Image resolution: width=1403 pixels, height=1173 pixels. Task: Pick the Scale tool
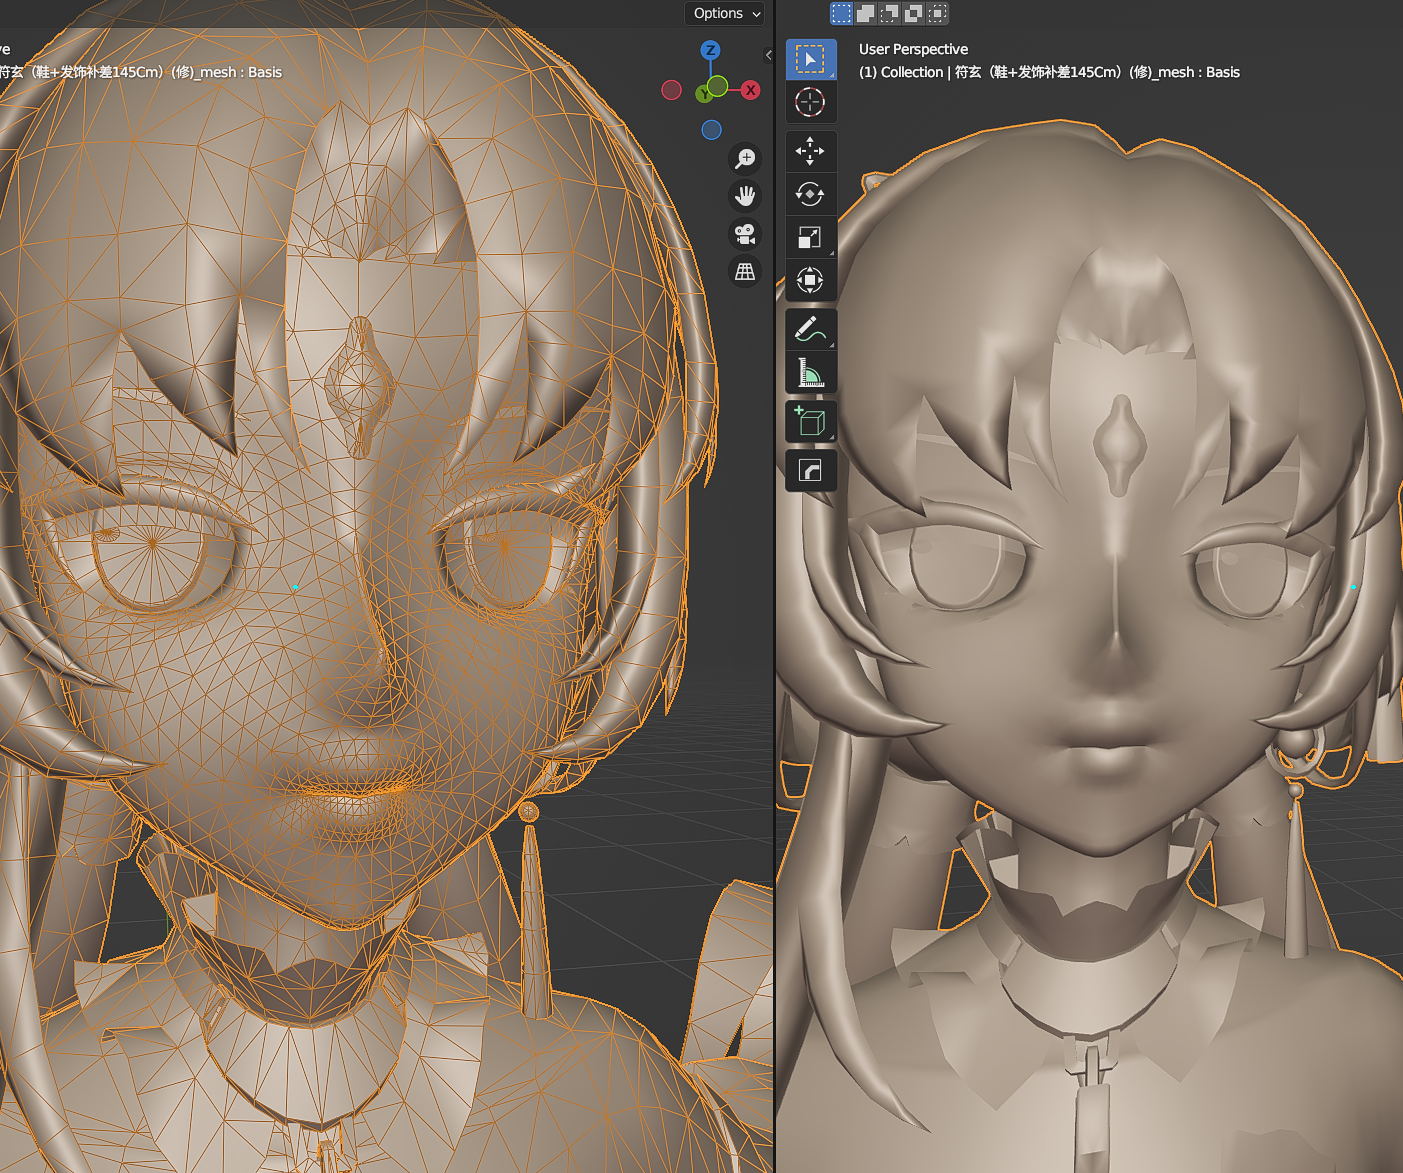810,237
